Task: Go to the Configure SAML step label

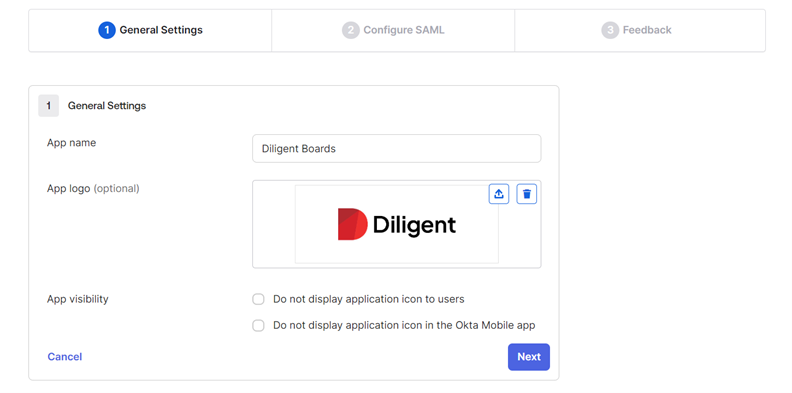Action: coord(404,30)
